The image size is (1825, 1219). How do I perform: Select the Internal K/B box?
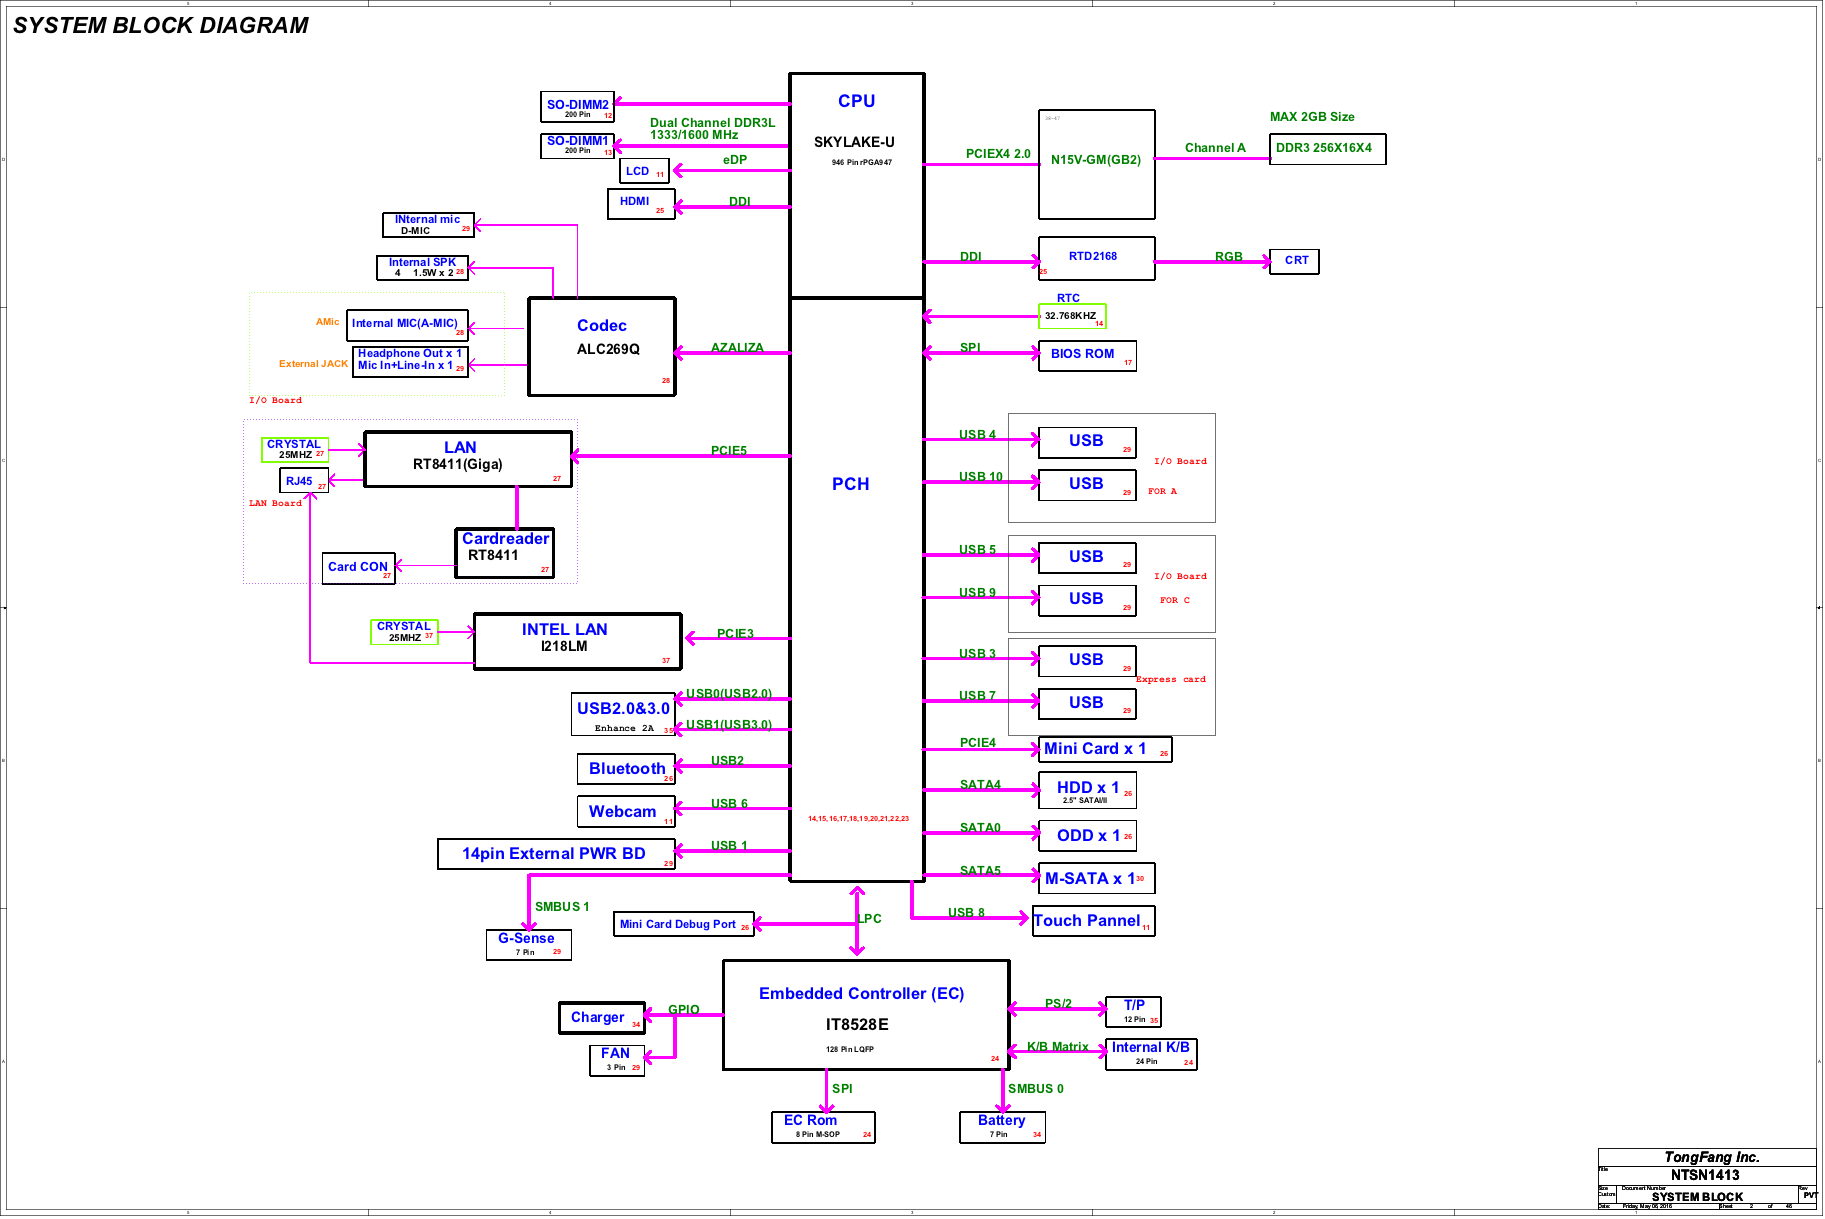pos(1151,1054)
